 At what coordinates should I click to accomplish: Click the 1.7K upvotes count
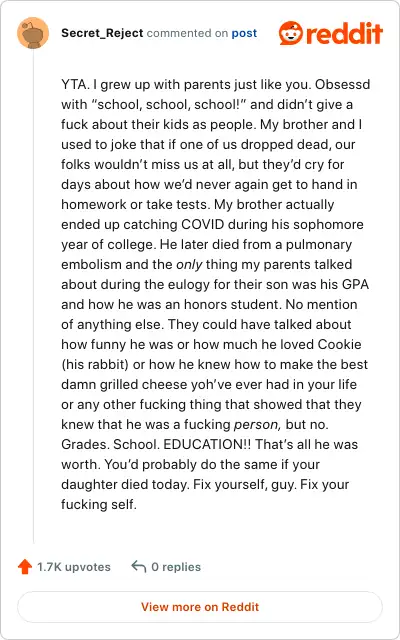point(74,567)
